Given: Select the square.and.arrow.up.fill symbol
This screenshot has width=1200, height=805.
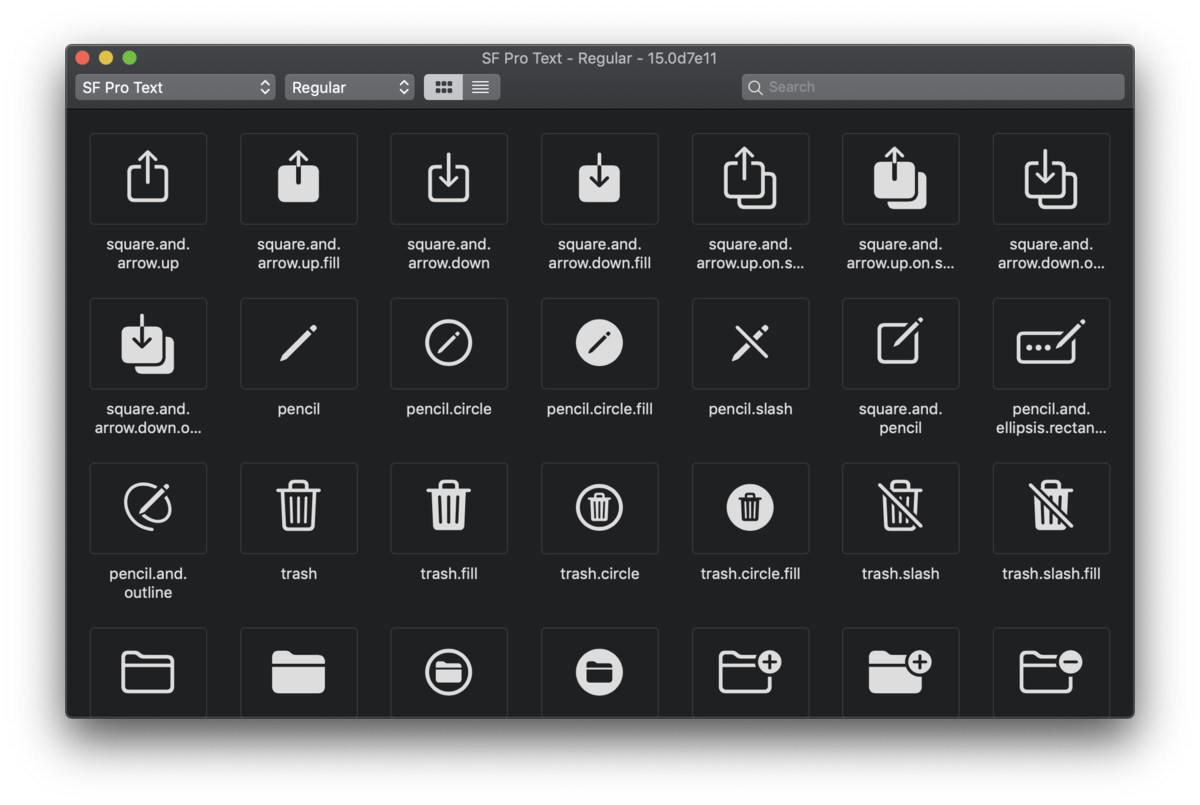Looking at the screenshot, I should 299,178.
